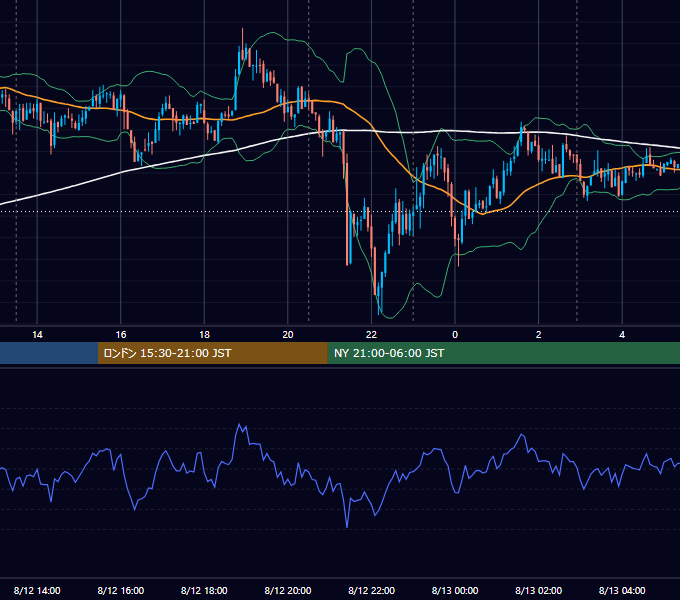The width and height of the screenshot is (680, 600).
Task: Click hour label 16 on price chart axis
Action: [121, 335]
